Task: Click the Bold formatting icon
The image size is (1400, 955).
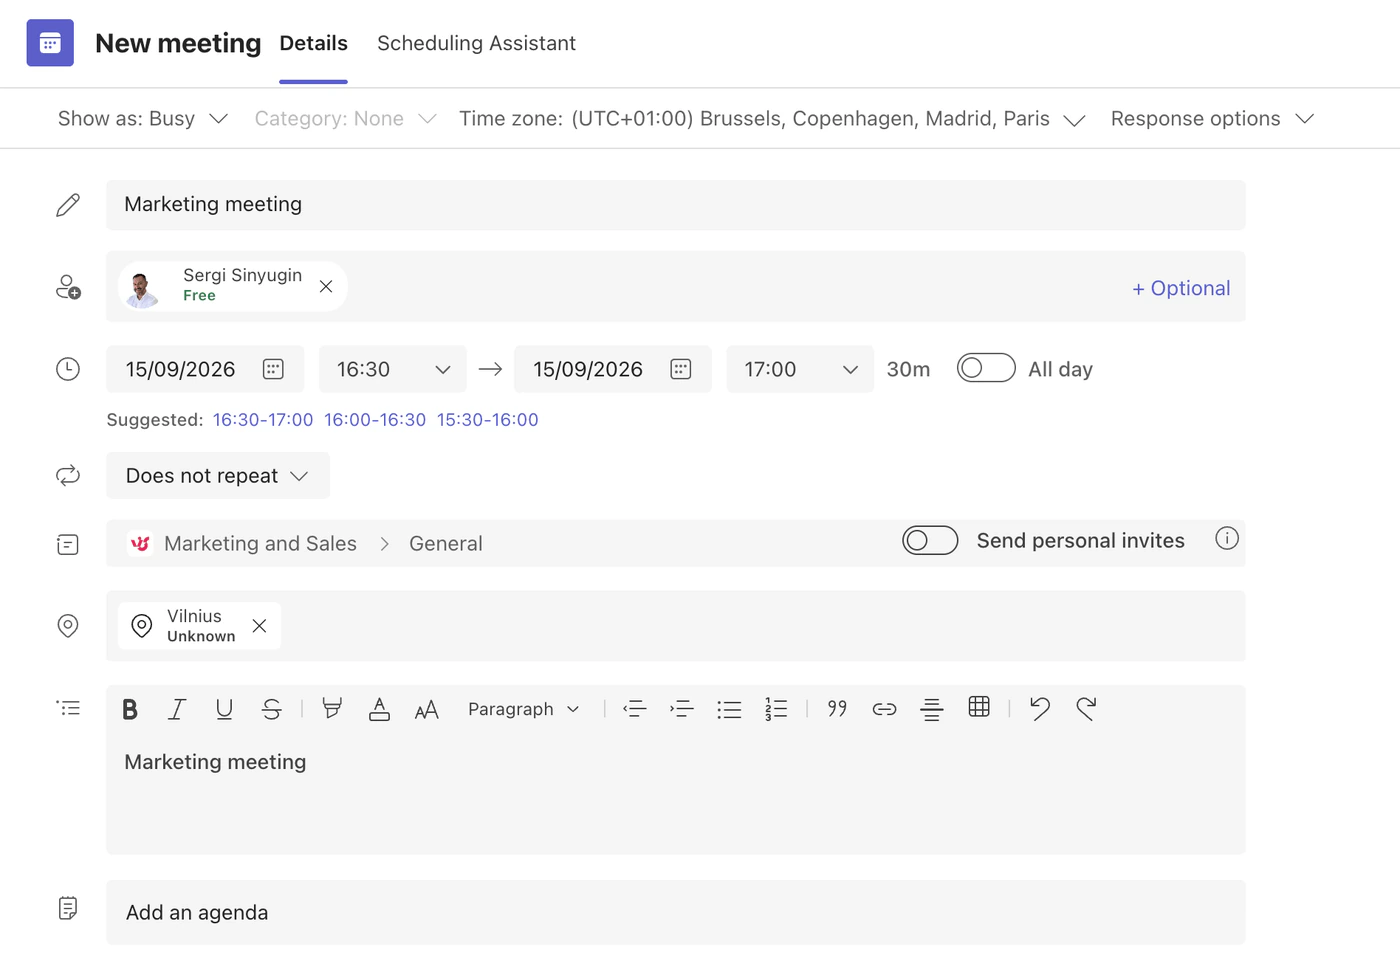Action: tap(130, 709)
